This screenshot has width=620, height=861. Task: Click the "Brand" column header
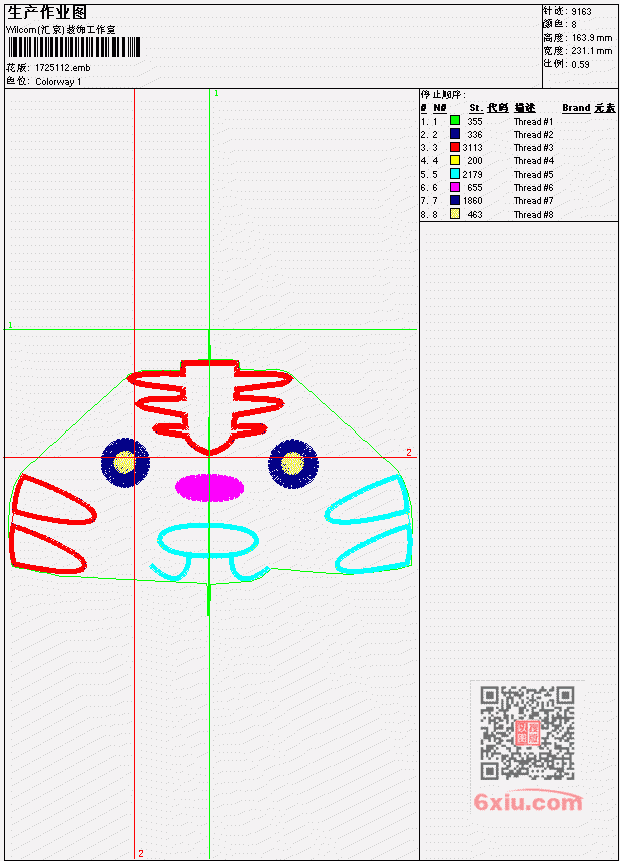576,108
